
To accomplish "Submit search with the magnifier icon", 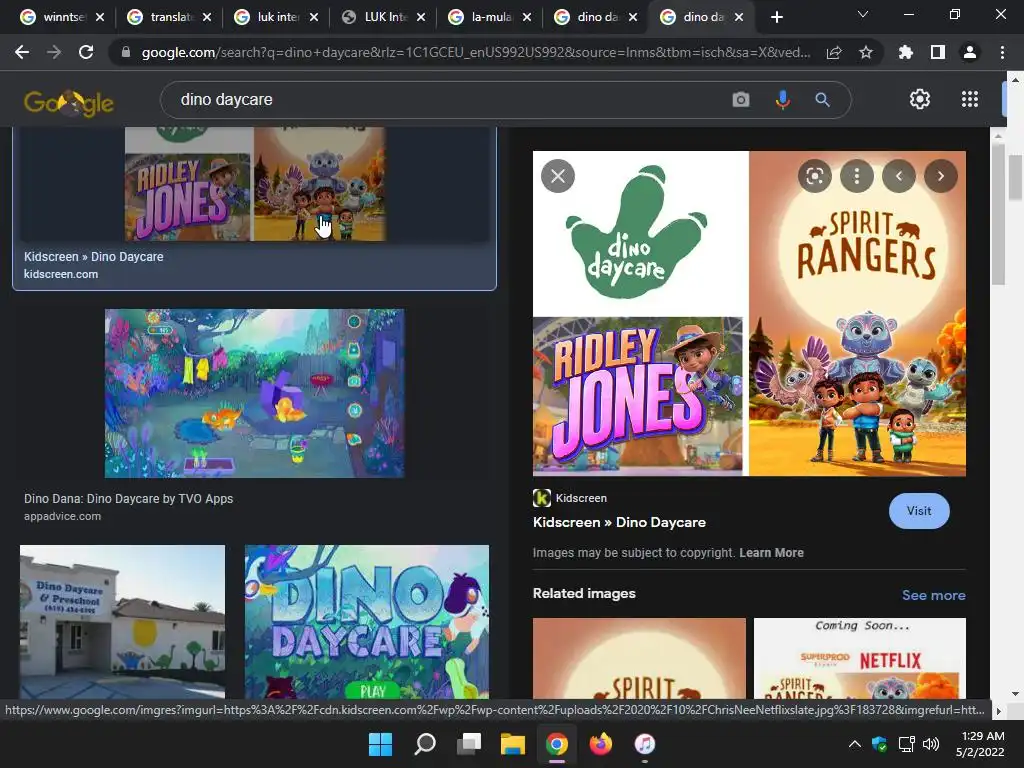I will coord(822,100).
